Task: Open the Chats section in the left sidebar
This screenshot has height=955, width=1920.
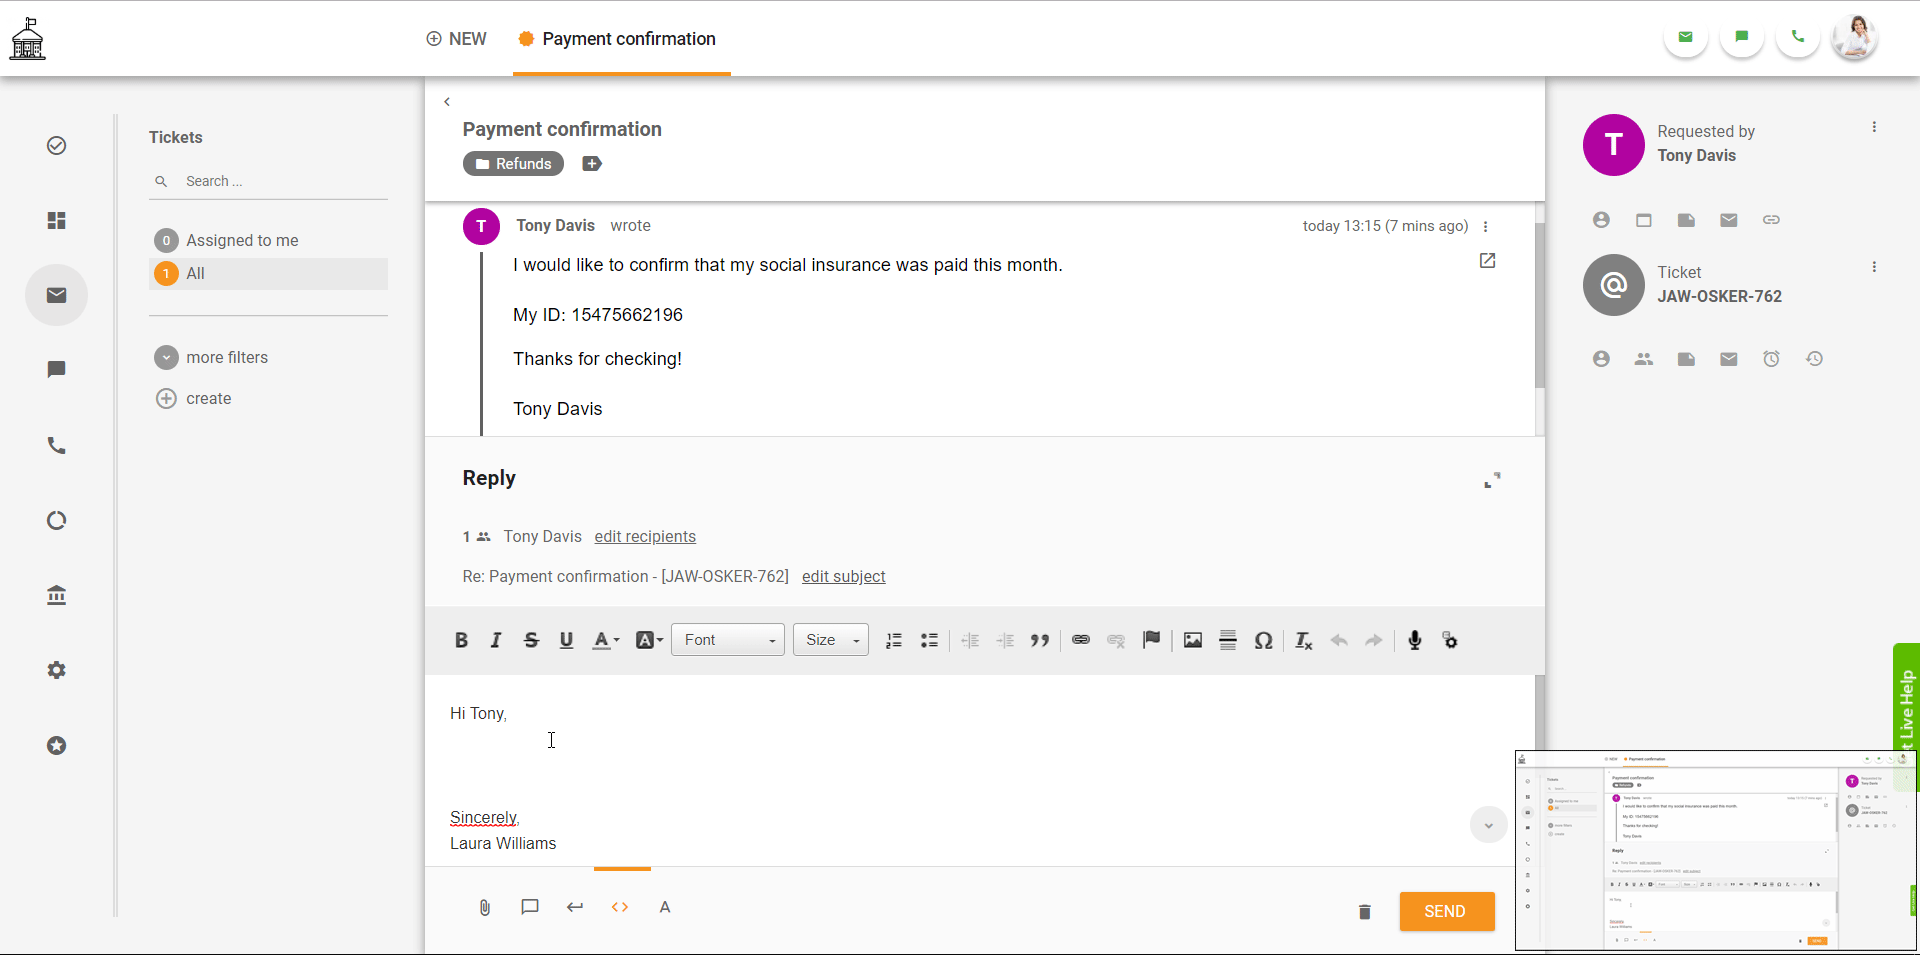Action: [56, 369]
